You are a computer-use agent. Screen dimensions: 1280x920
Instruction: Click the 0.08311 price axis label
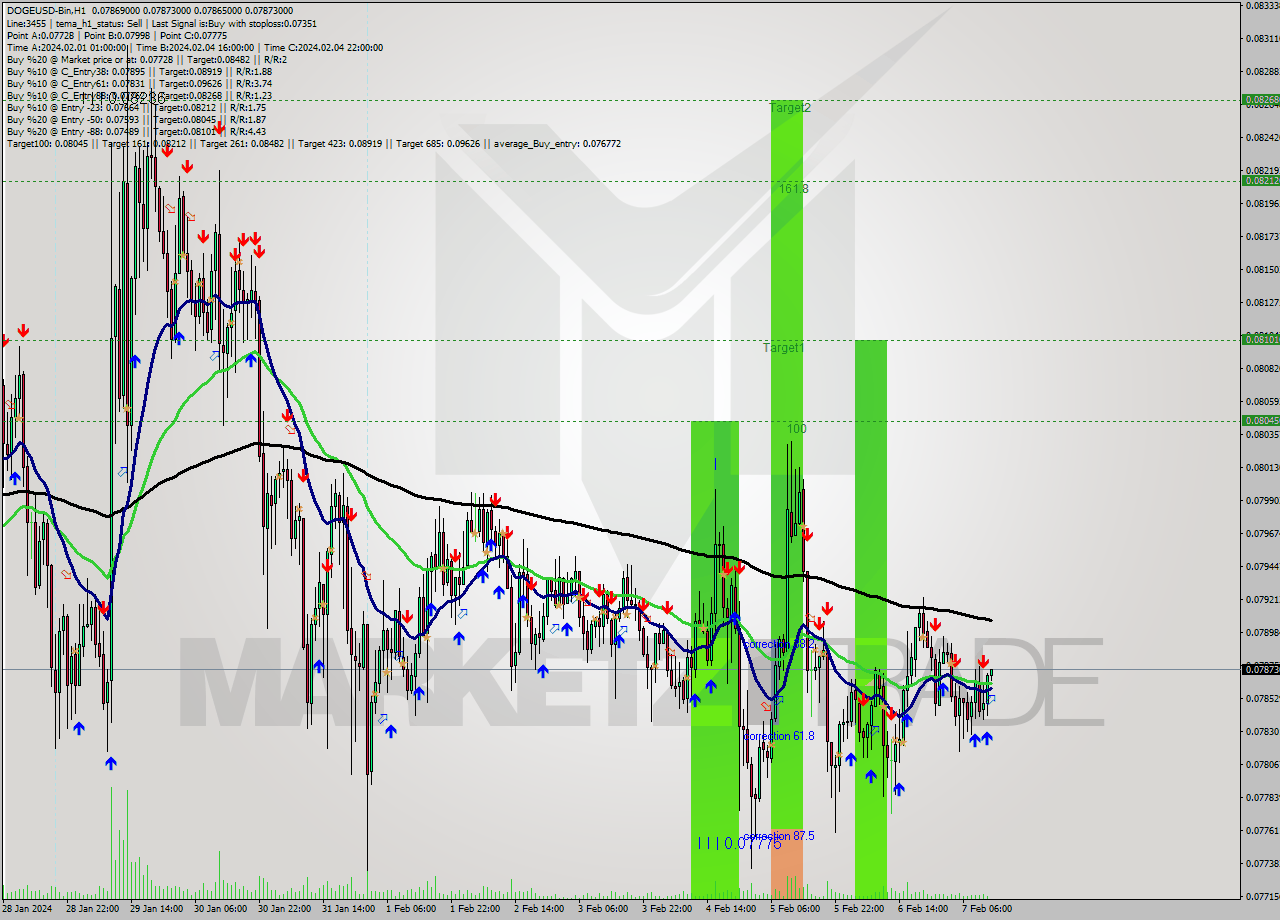click(x=1262, y=38)
